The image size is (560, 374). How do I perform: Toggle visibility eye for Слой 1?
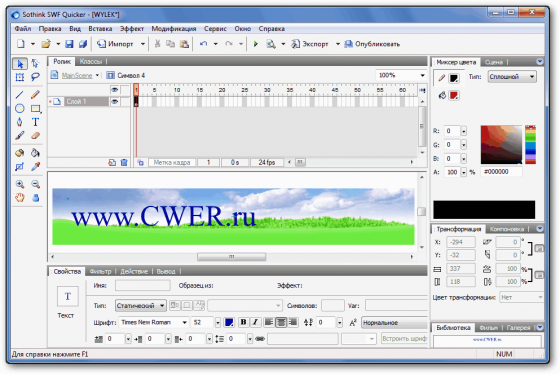[115, 102]
